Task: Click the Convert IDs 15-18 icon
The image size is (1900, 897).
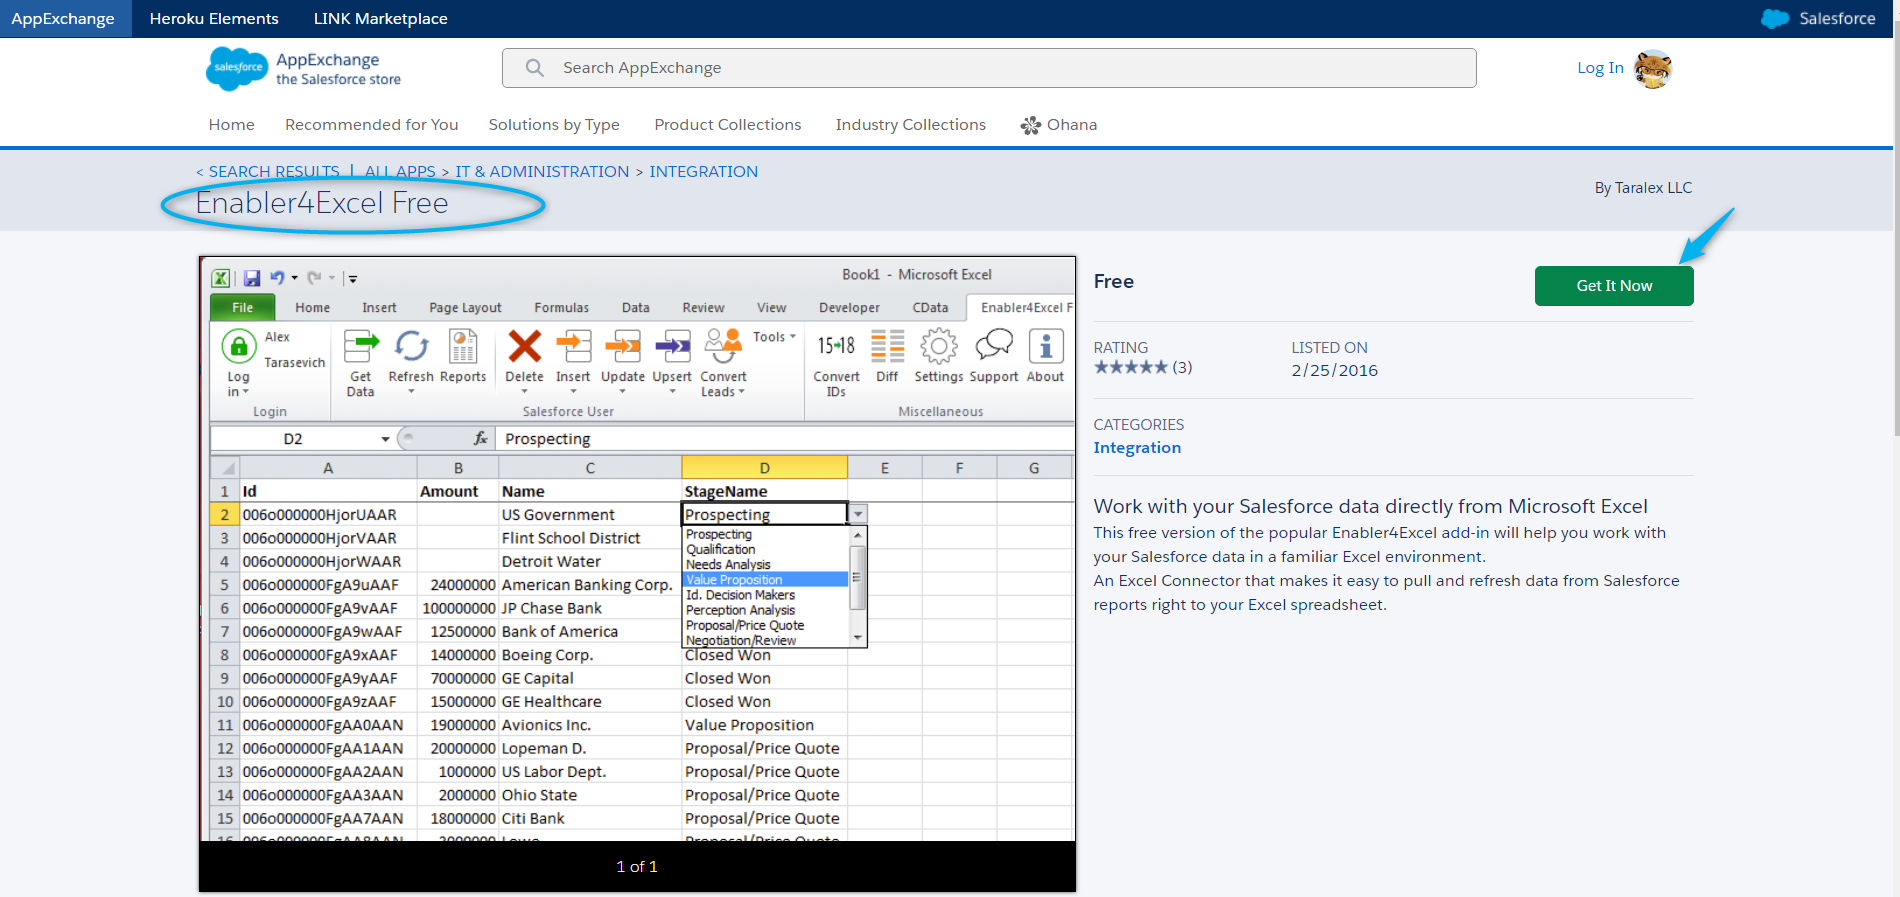Action: coord(836,346)
